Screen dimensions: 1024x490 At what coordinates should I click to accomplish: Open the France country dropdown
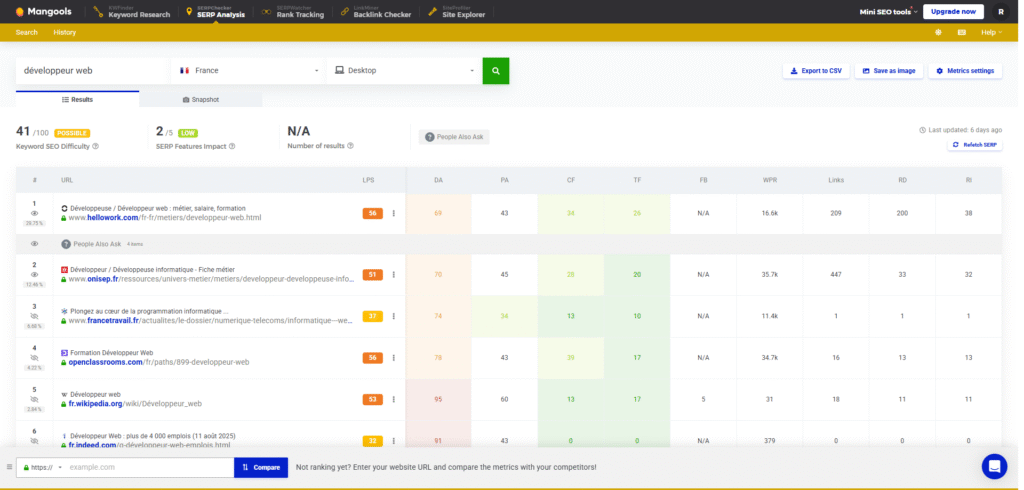(248, 71)
